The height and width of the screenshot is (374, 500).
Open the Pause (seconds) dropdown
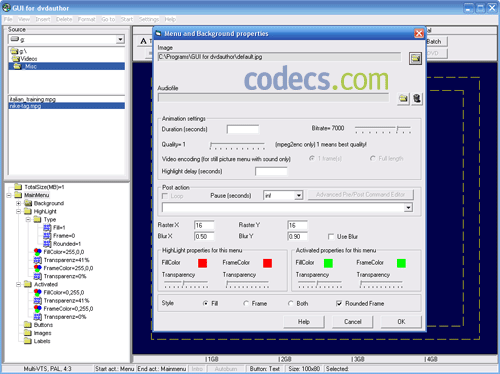point(299,195)
